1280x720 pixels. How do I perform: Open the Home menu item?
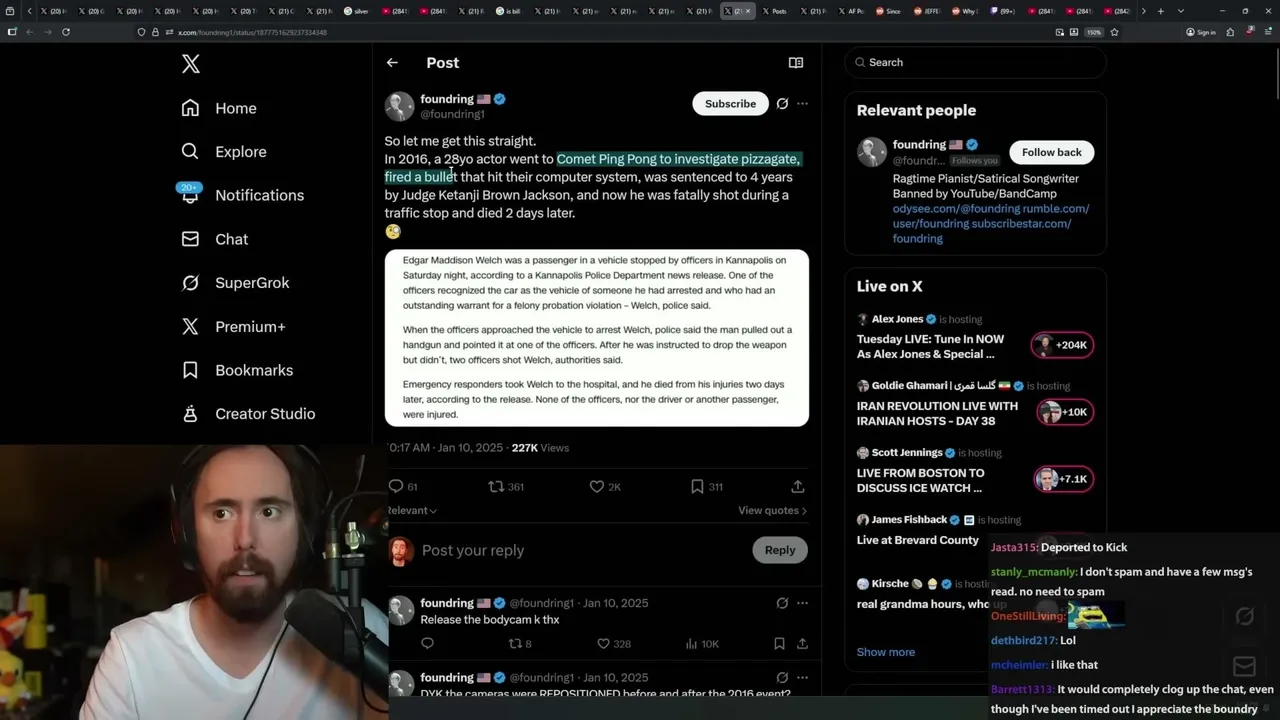[219, 108]
